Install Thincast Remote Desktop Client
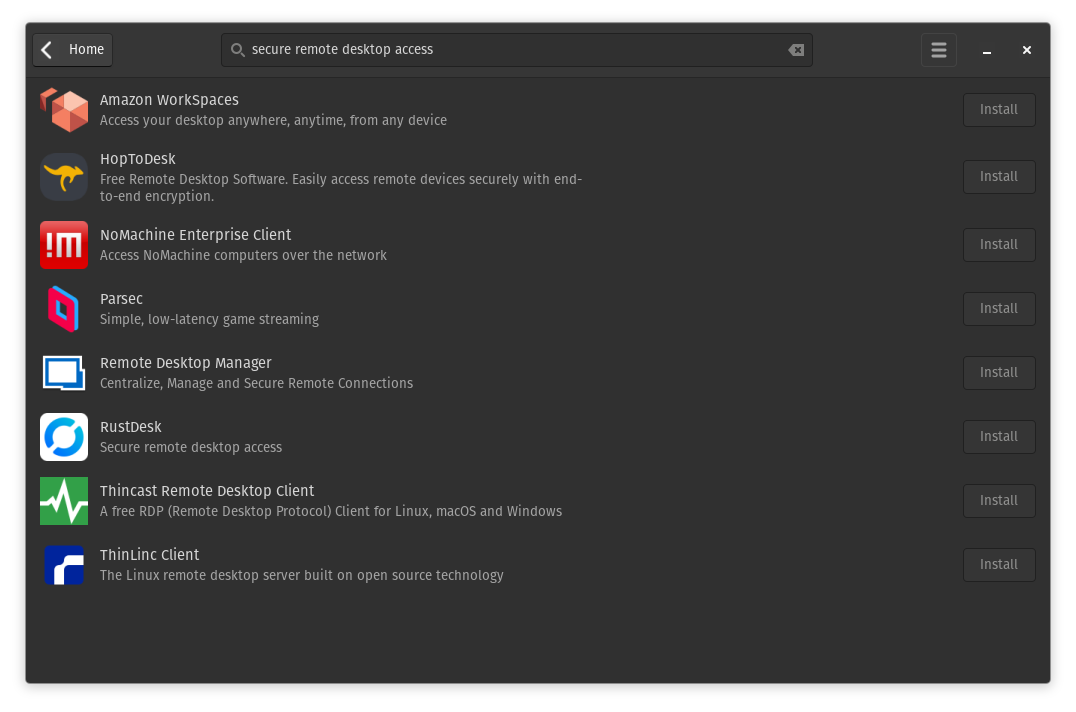1076x712 pixels. [x=999, y=501]
